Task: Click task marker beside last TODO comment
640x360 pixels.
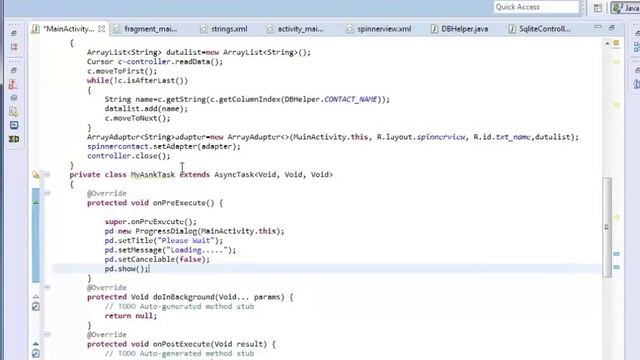Action: pos(36,353)
